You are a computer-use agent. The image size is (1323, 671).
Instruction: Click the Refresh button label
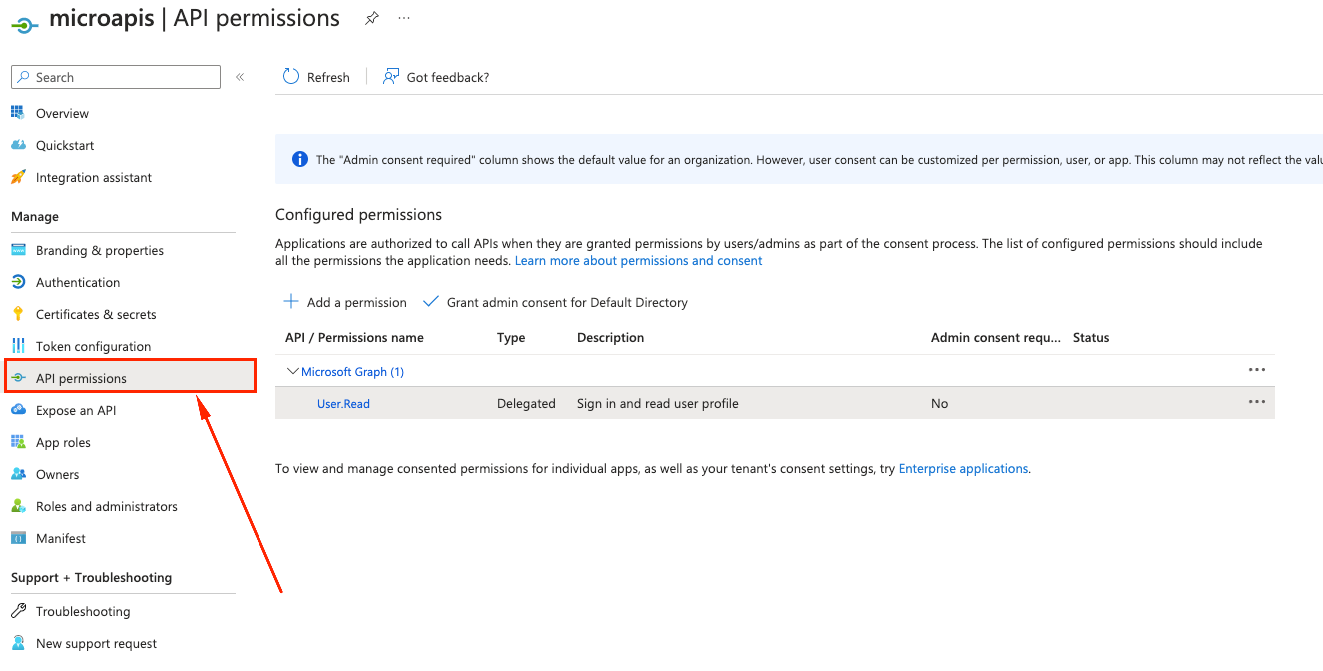coord(328,77)
